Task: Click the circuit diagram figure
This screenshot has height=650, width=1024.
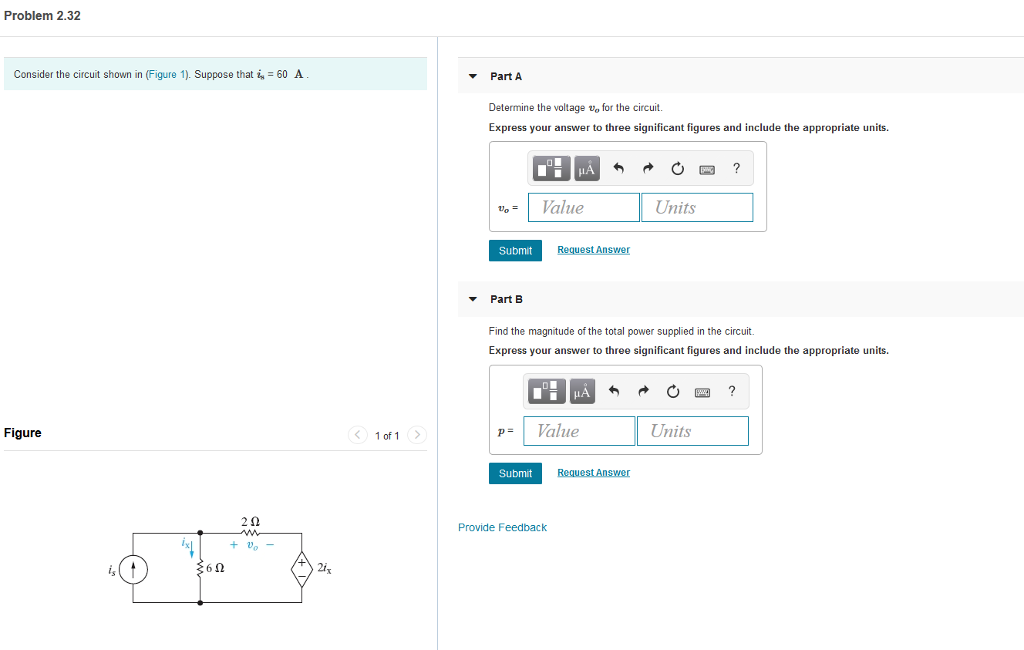Action: point(221,562)
